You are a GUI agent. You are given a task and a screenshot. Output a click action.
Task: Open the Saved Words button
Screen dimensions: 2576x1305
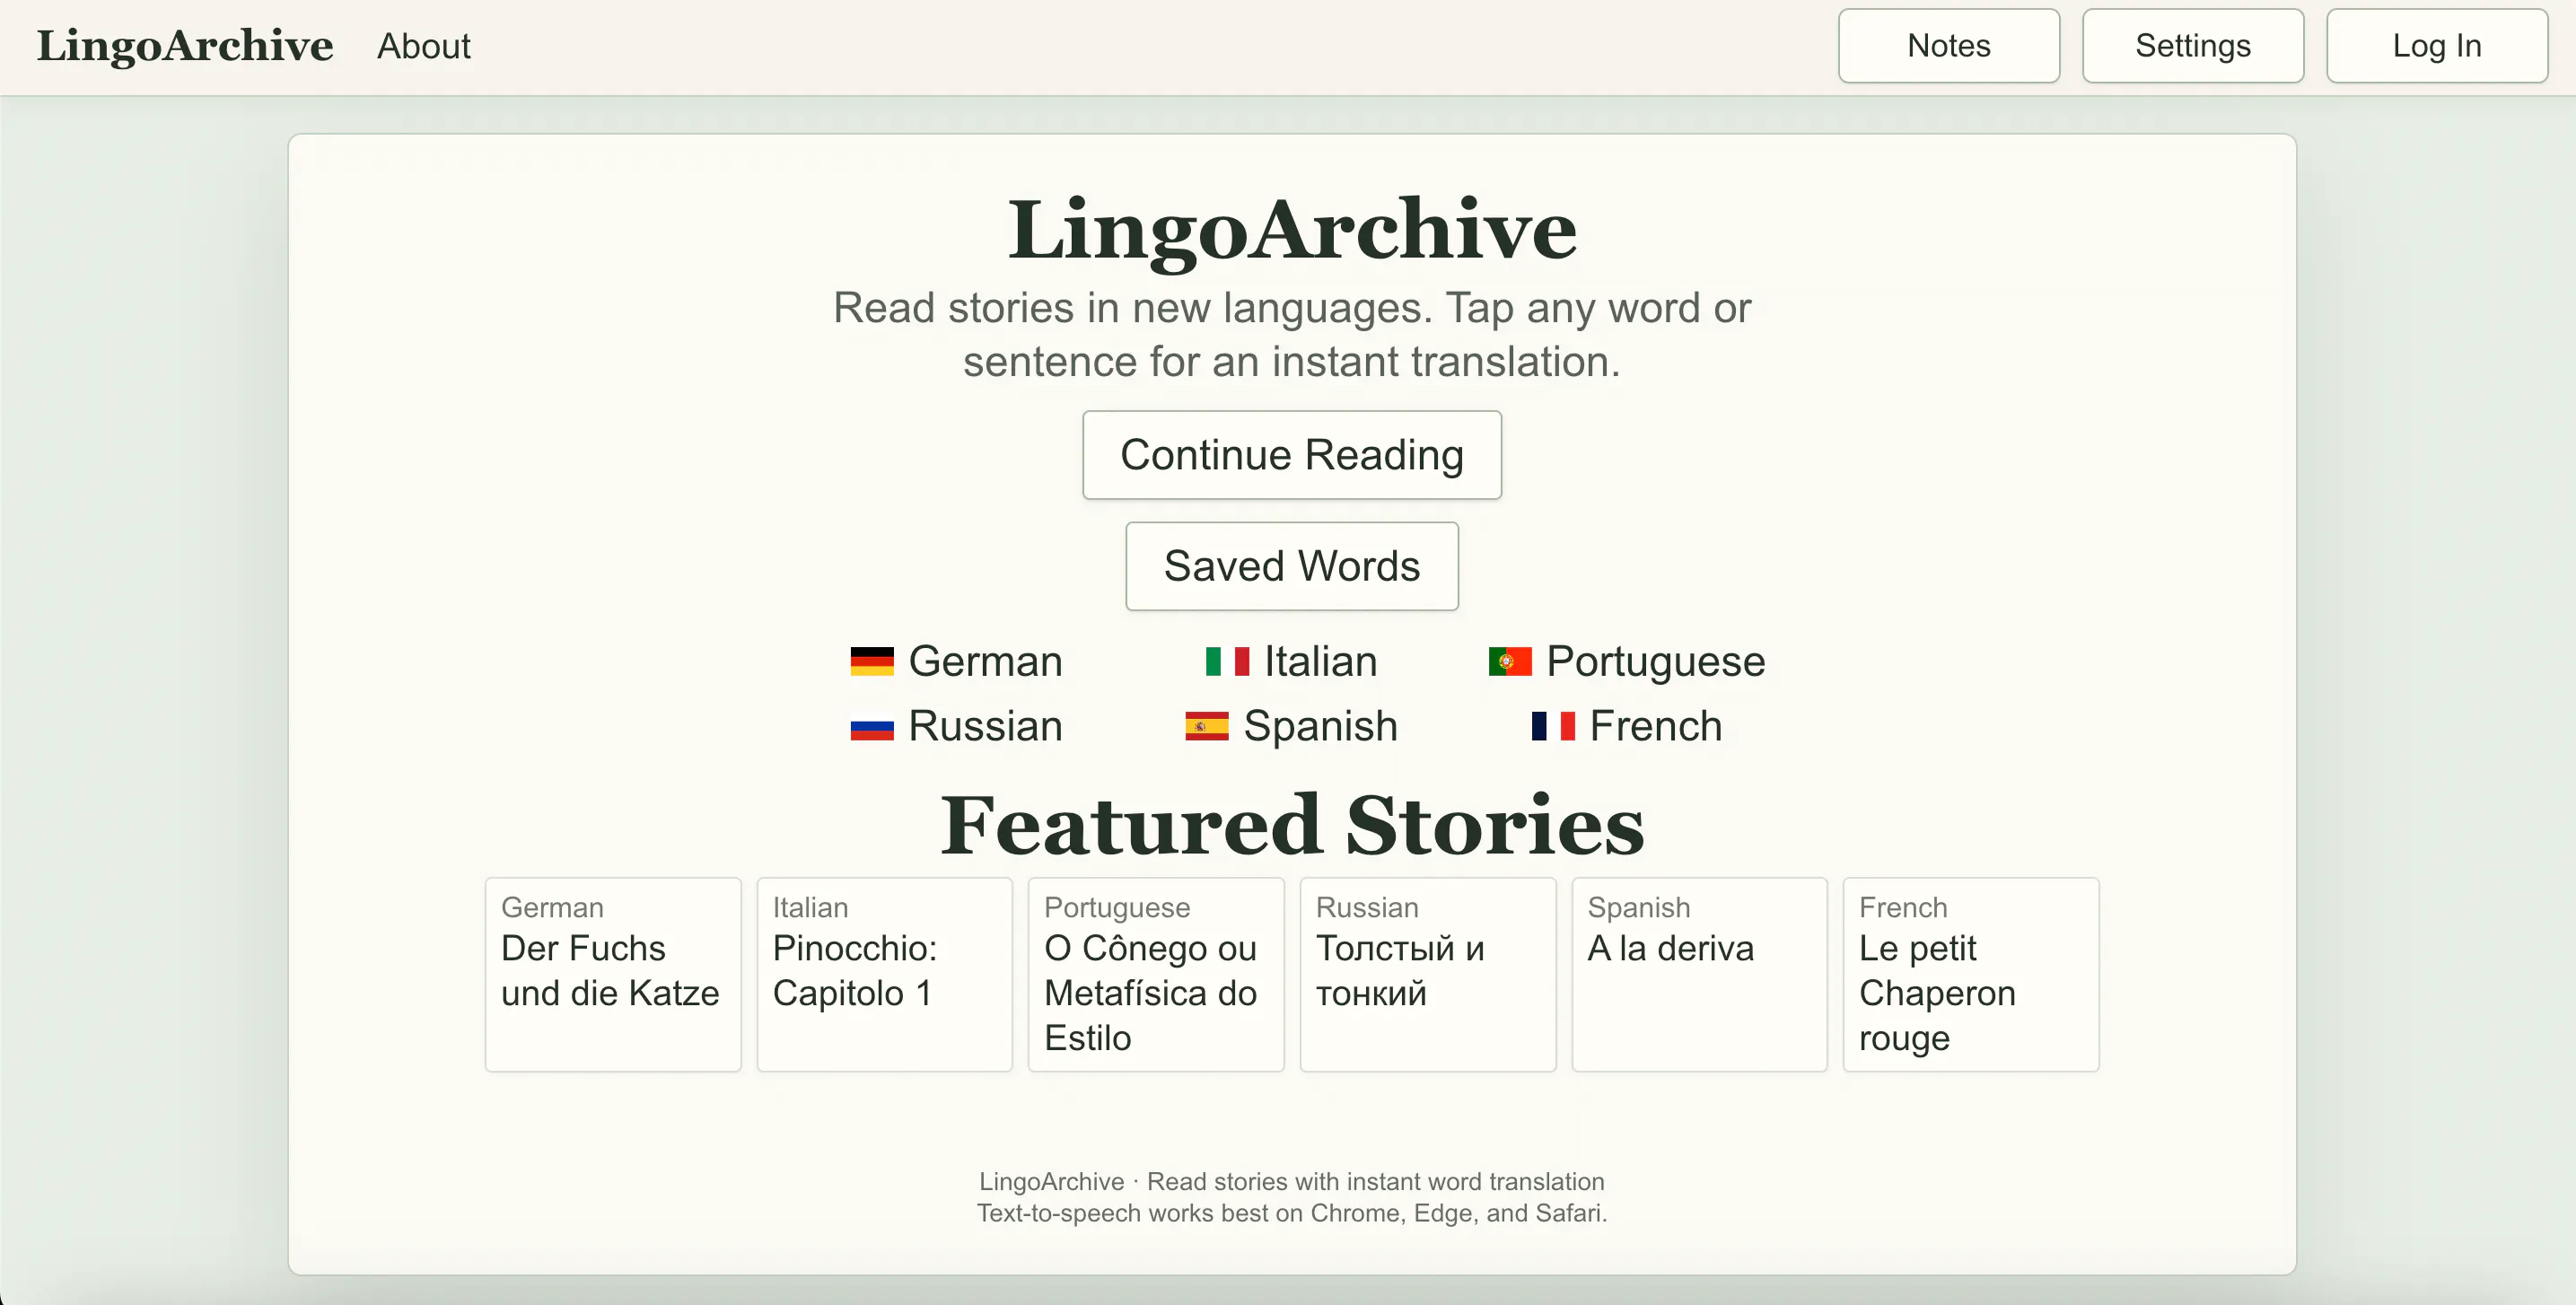tap(1291, 566)
